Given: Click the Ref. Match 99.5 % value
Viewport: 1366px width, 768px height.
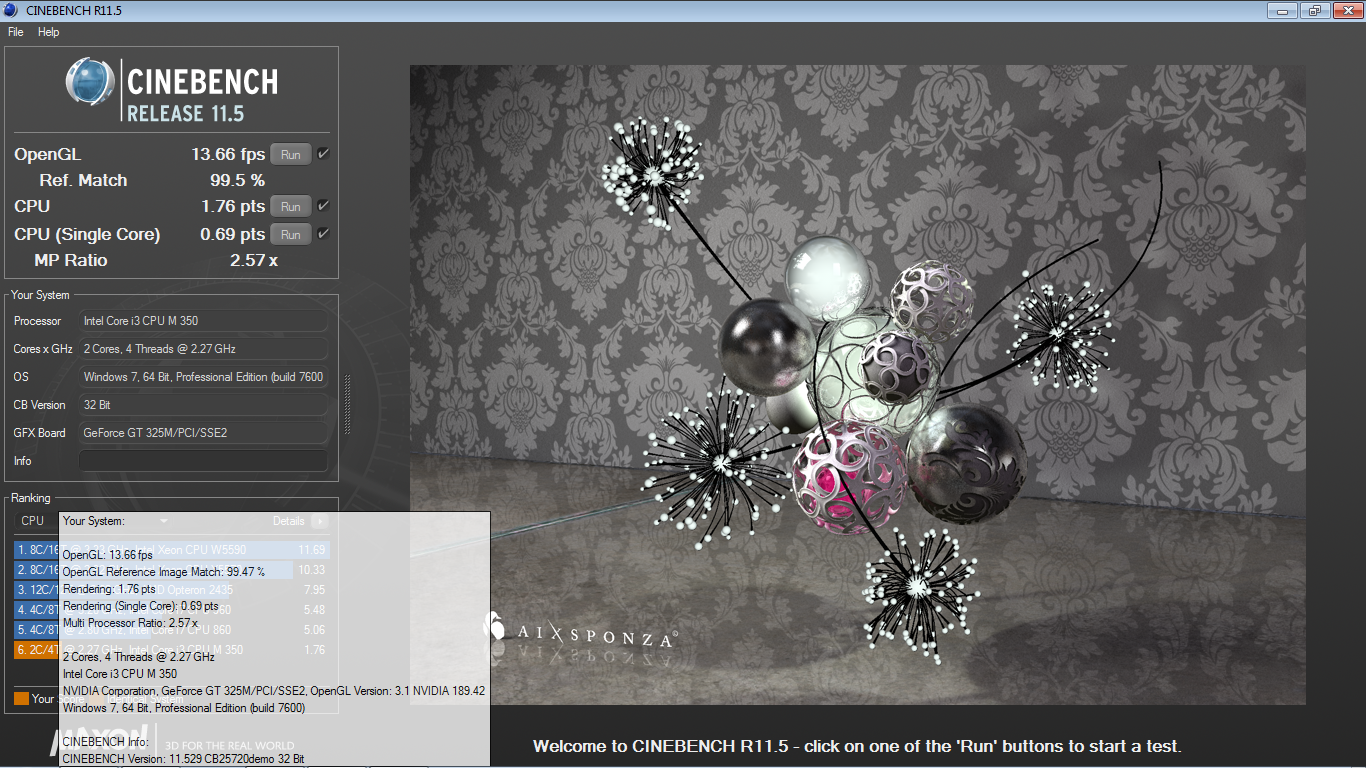Looking at the screenshot, I should [x=237, y=180].
